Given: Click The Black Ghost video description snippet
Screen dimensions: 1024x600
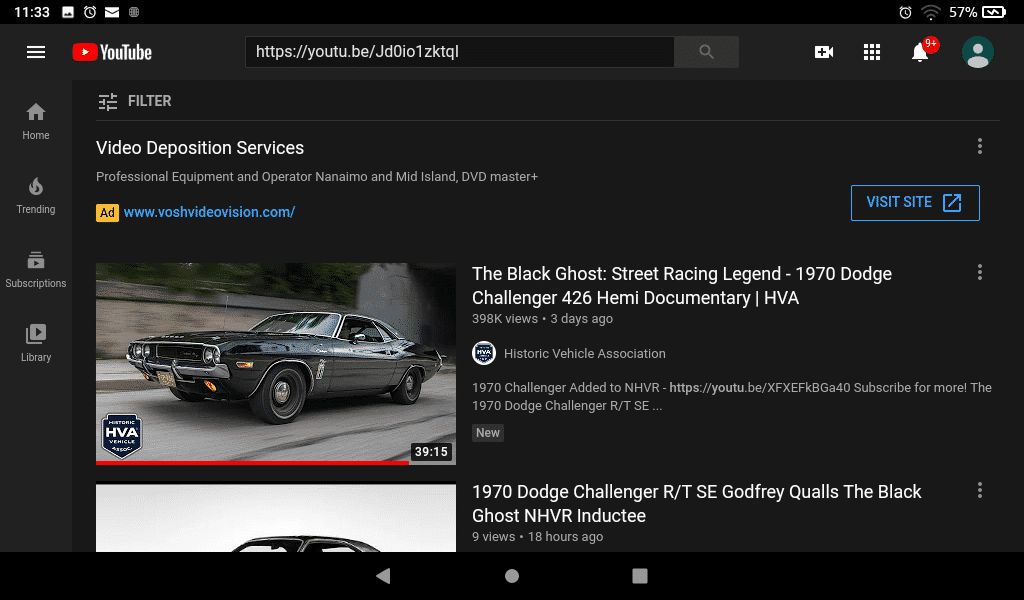Looking at the screenshot, I should pos(732,396).
